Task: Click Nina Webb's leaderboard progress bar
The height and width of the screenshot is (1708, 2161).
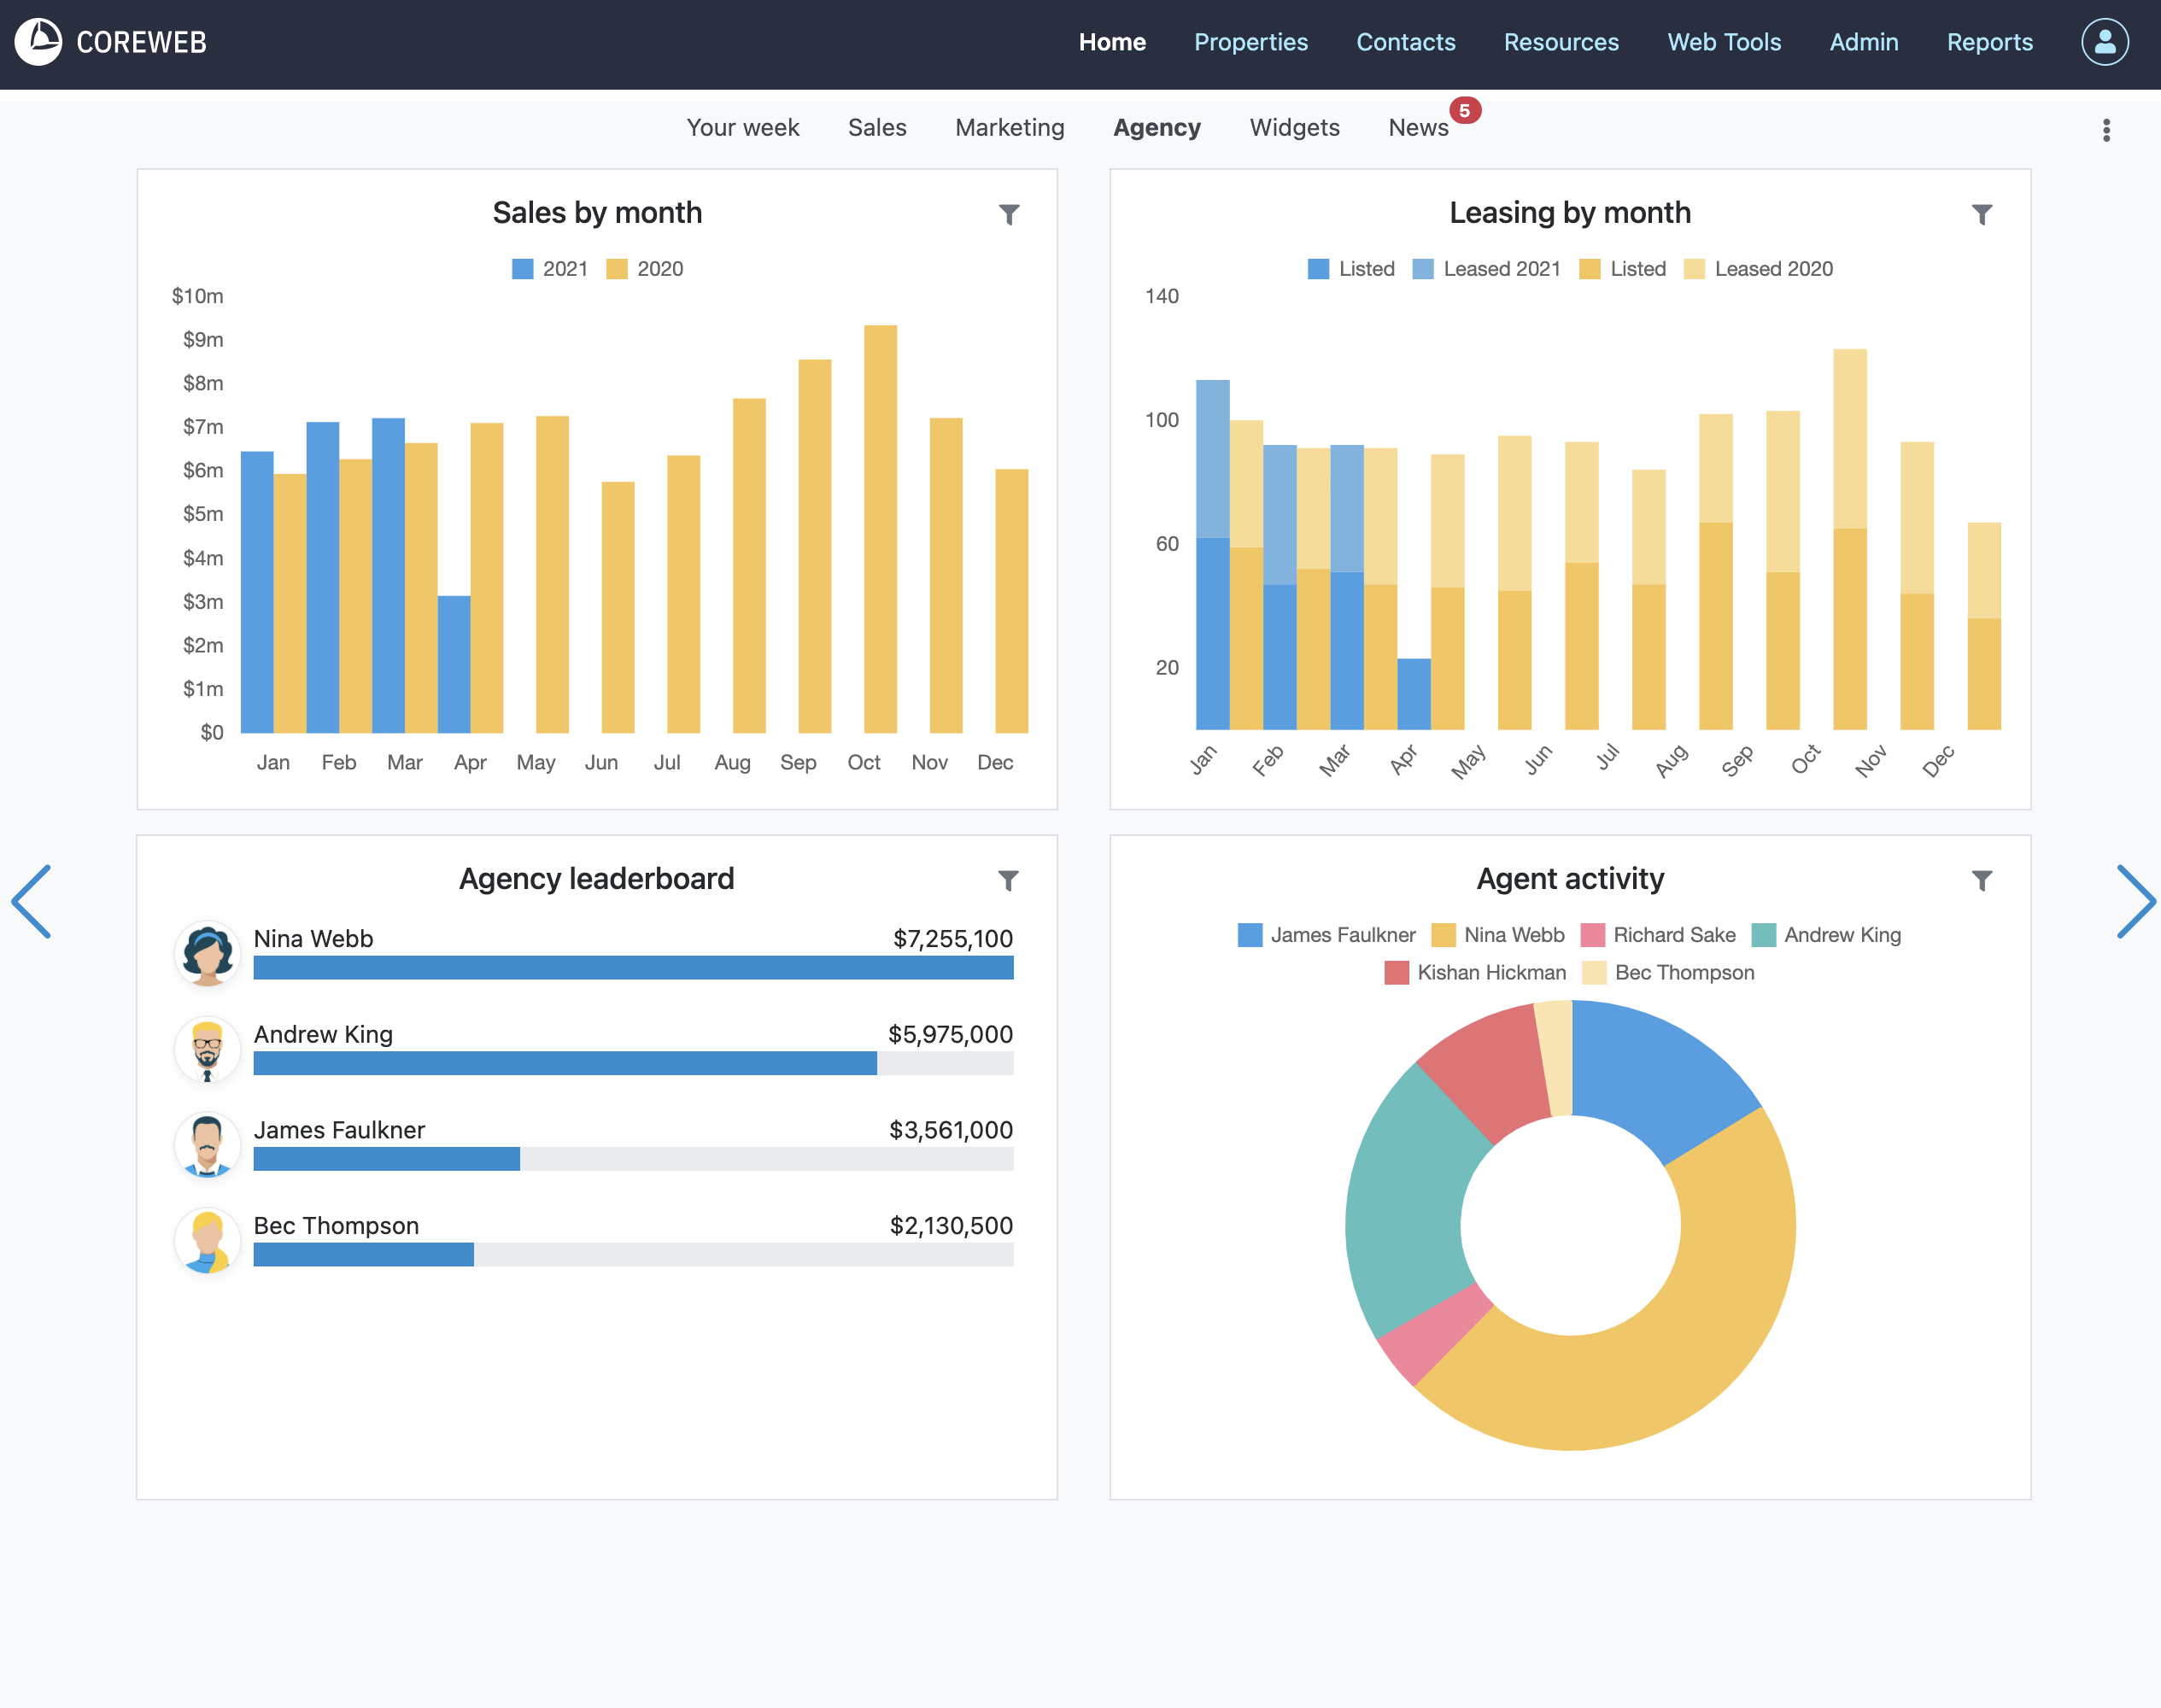Action: coord(633,967)
